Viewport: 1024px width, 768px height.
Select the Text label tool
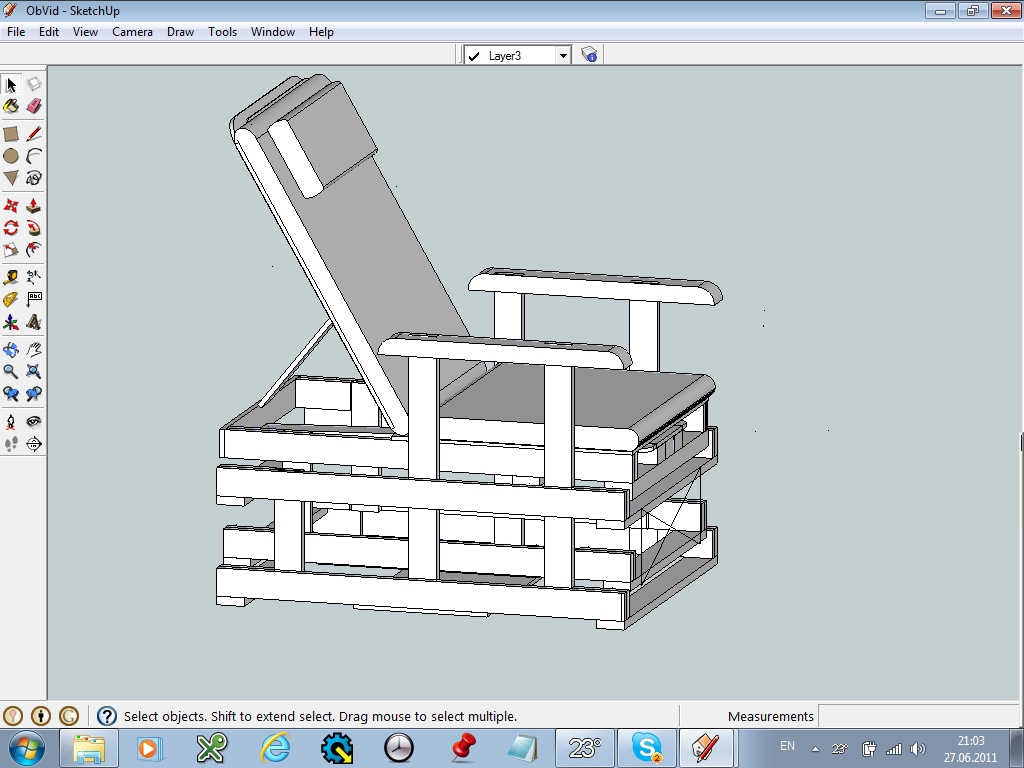tap(34, 300)
